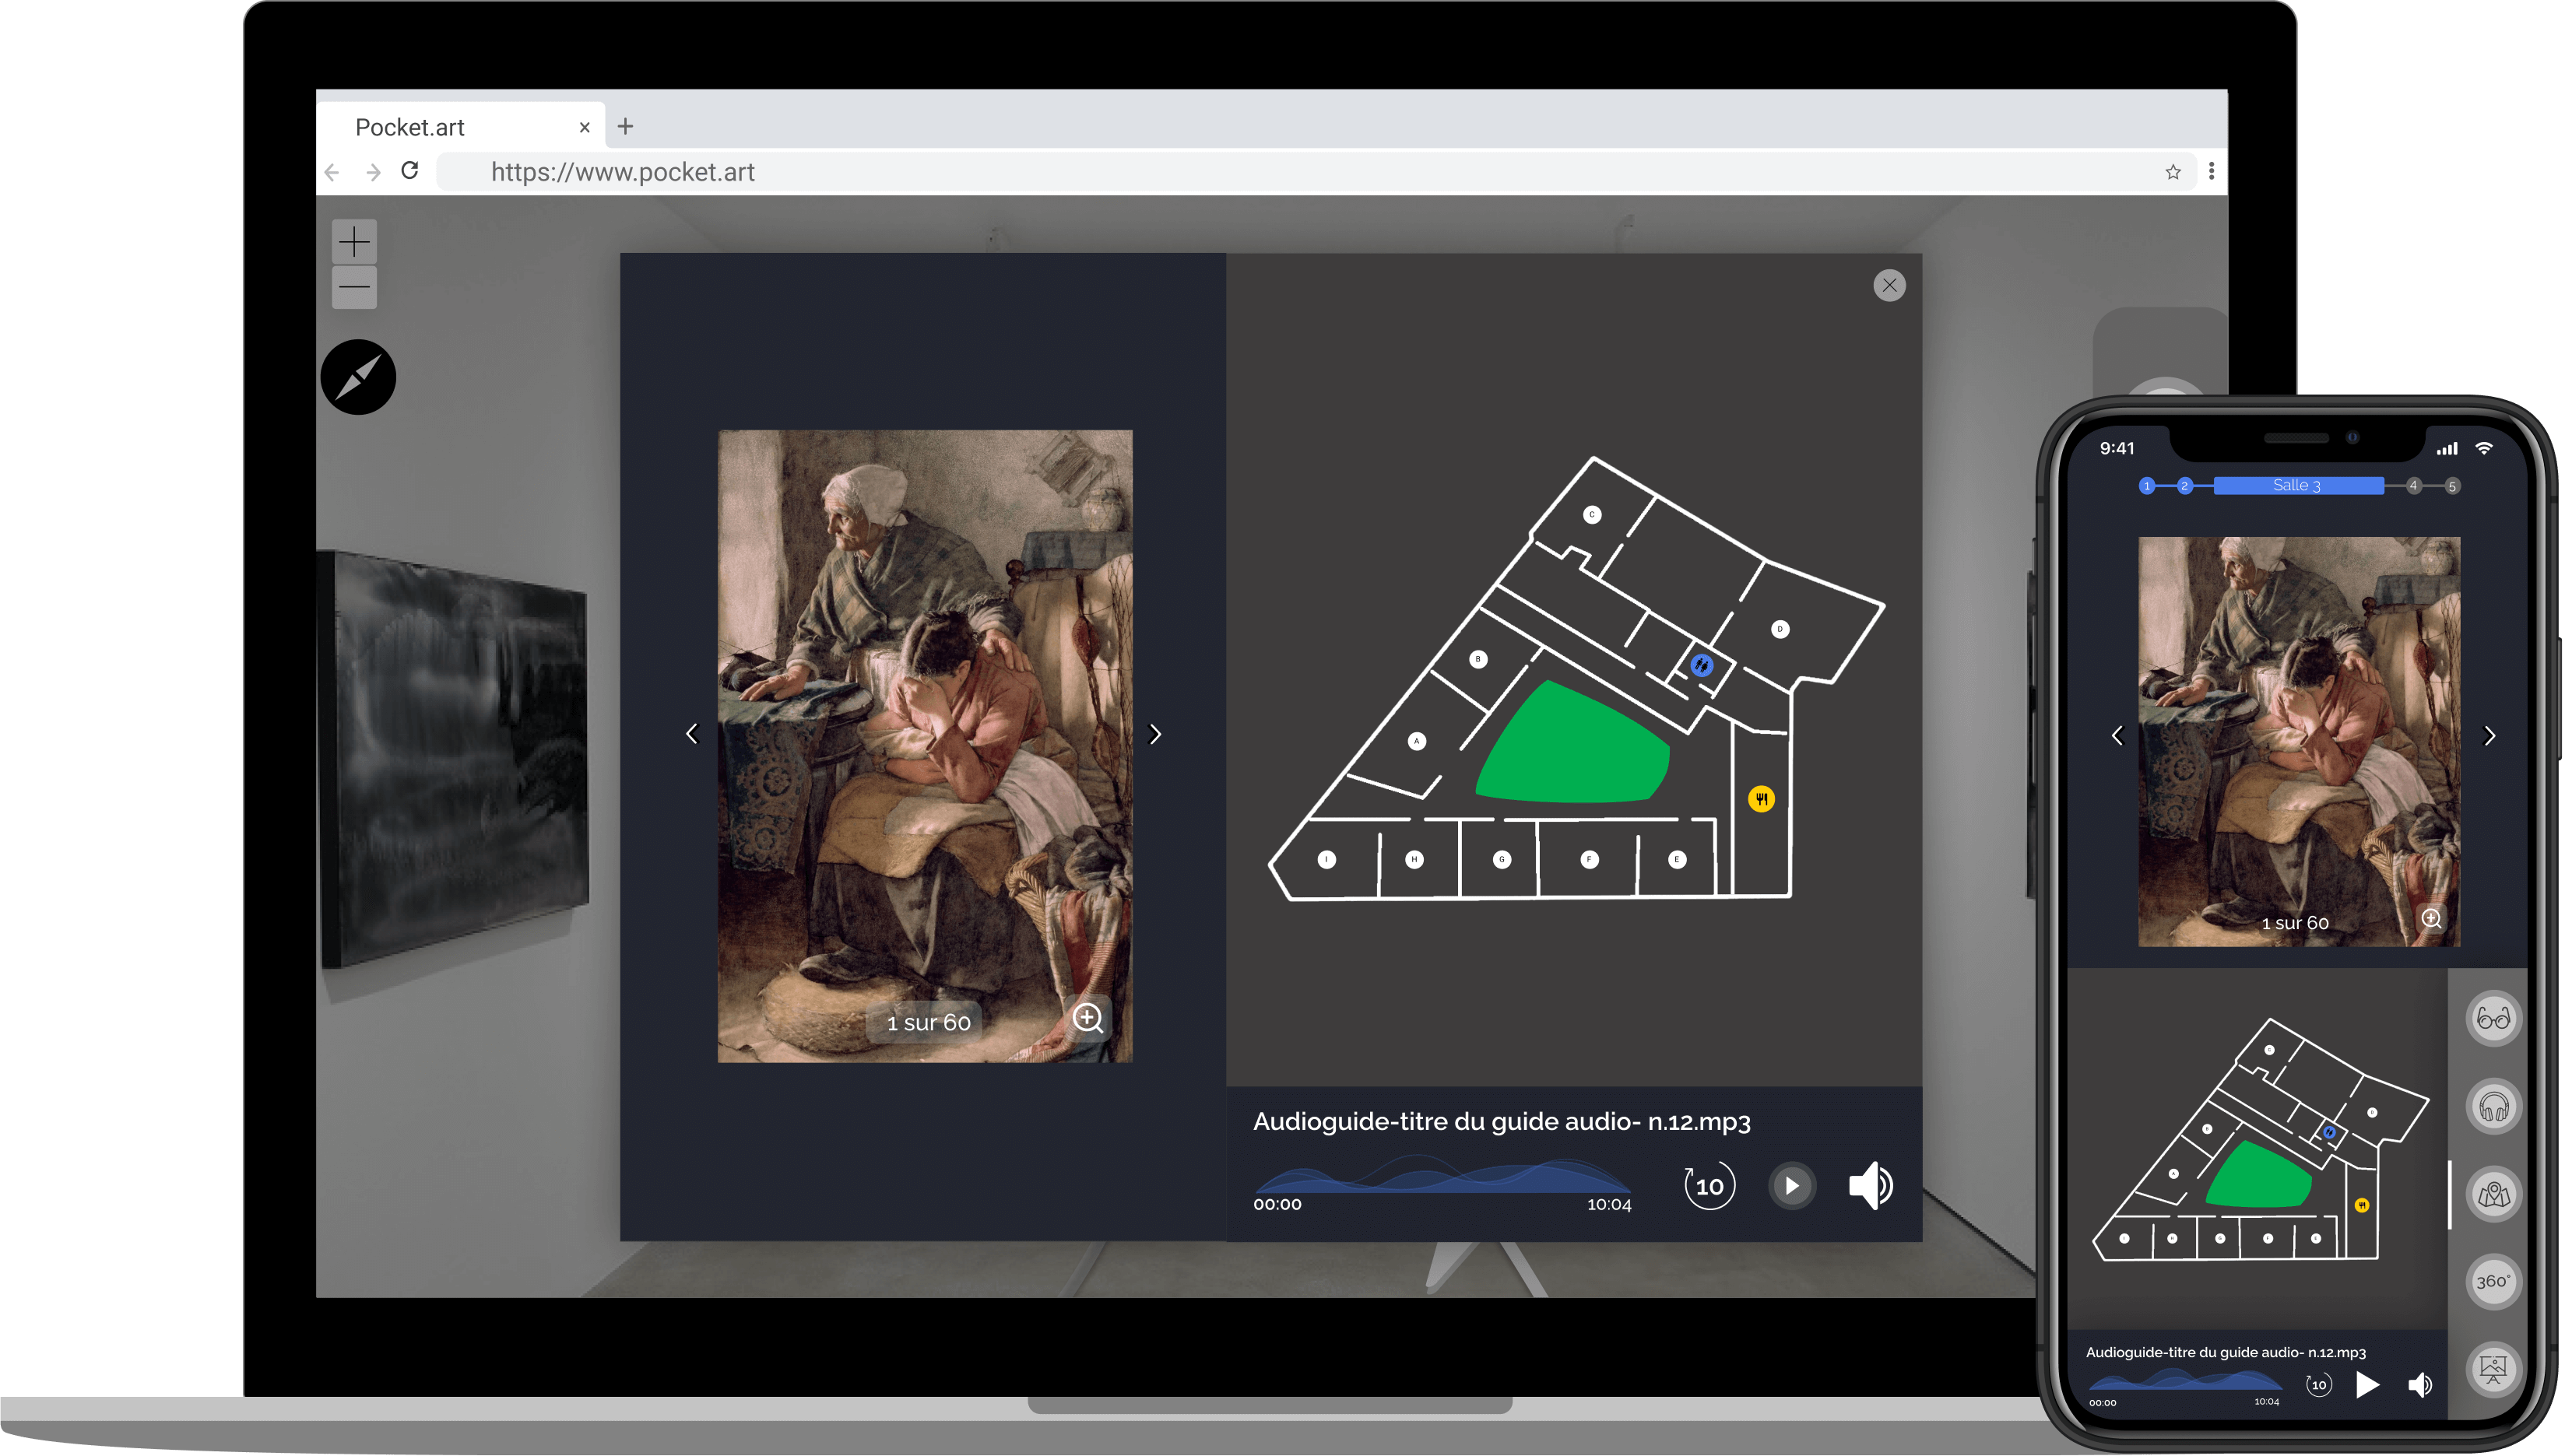Mute the audioguide volume on laptop
2565x1456 pixels.
(1870, 1186)
